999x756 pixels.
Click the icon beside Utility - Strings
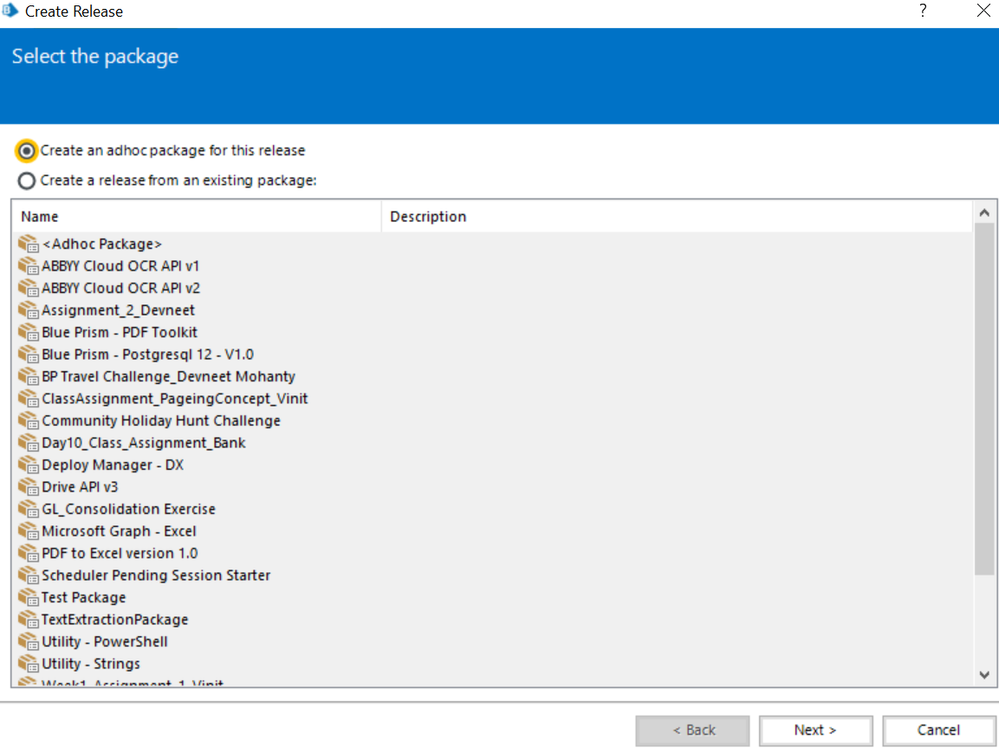point(29,664)
